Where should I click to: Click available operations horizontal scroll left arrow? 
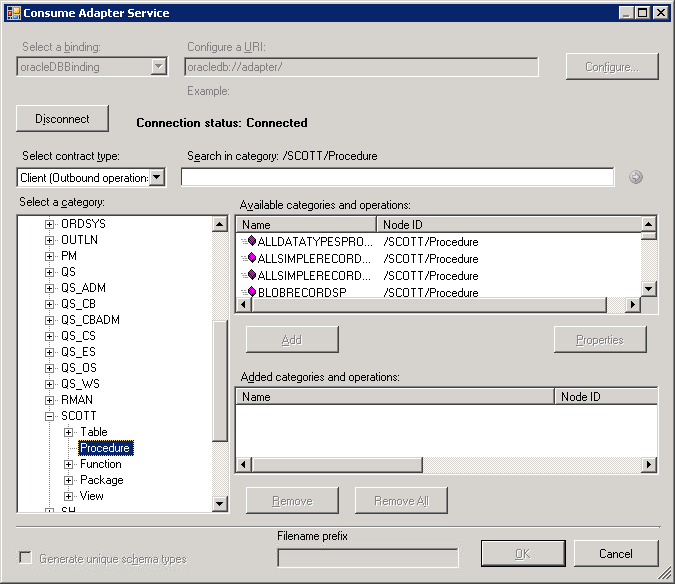pos(244,304)
